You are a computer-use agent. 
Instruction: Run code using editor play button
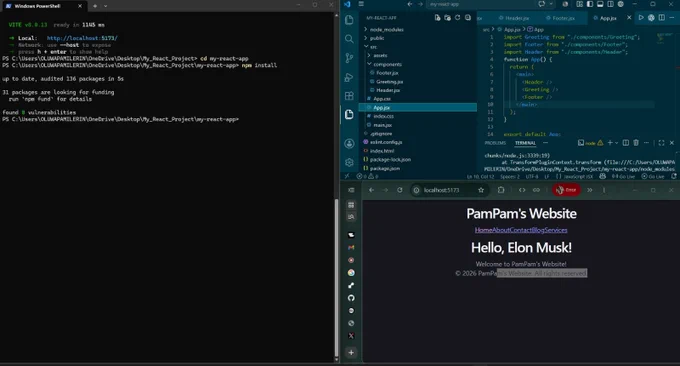(x=641, y=18)
